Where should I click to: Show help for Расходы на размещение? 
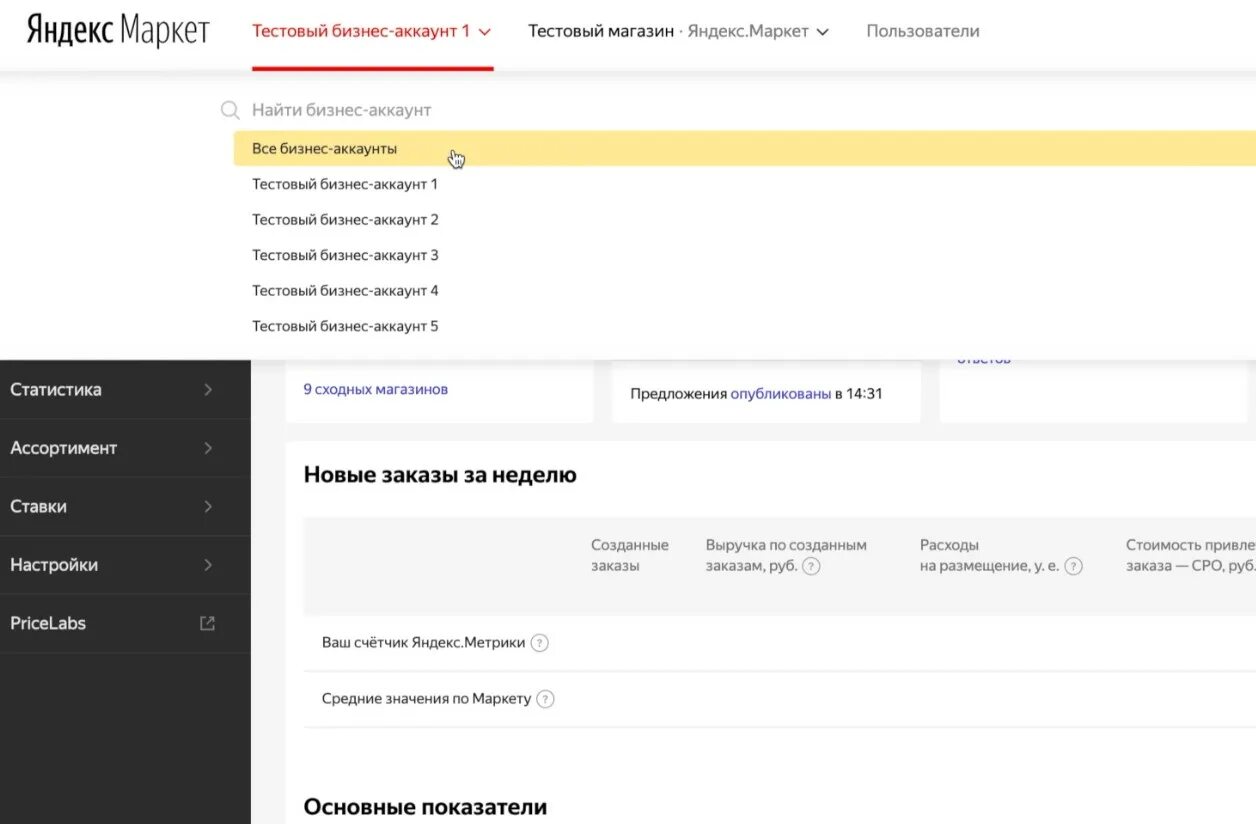point(1073,566)
